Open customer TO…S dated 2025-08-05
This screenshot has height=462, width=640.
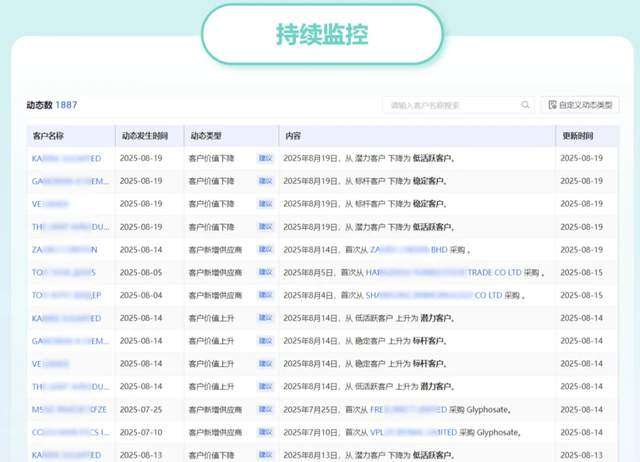click(64, 273)
